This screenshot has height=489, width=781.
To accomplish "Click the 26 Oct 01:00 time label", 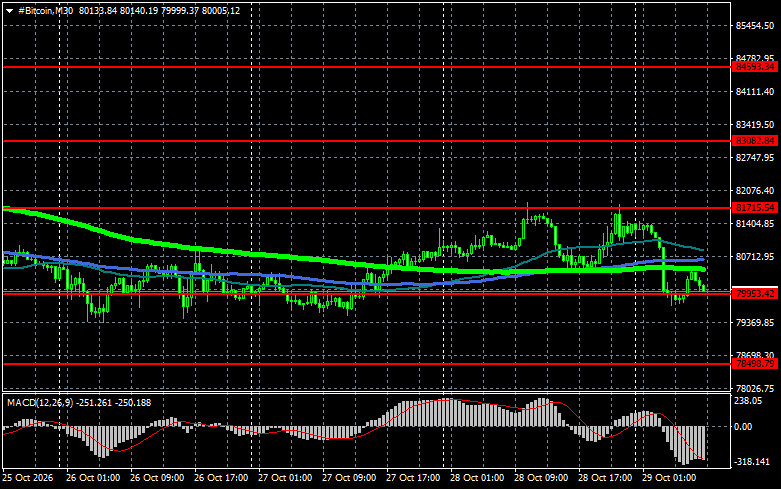I will [x=93, y=478].
